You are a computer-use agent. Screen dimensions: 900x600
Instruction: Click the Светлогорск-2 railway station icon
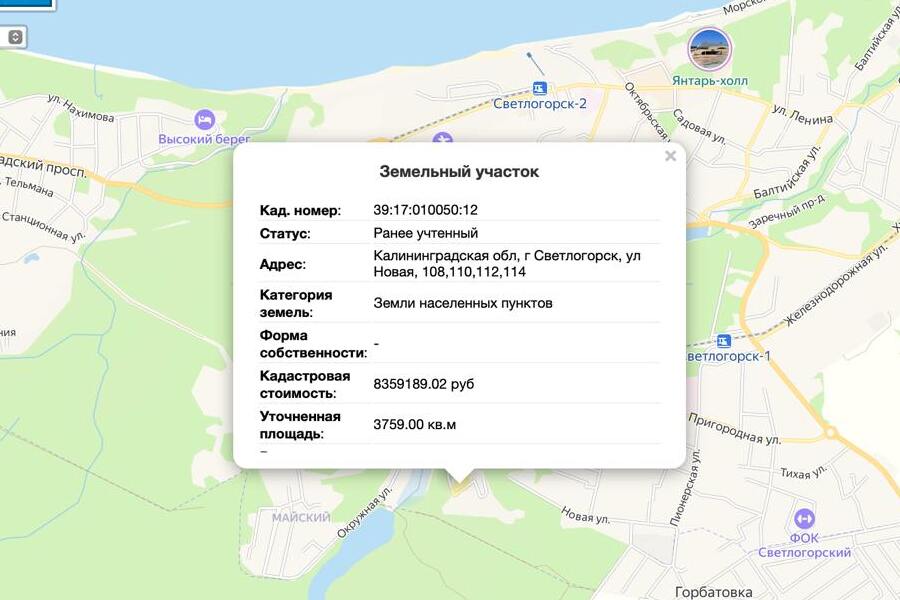point(538,86)
